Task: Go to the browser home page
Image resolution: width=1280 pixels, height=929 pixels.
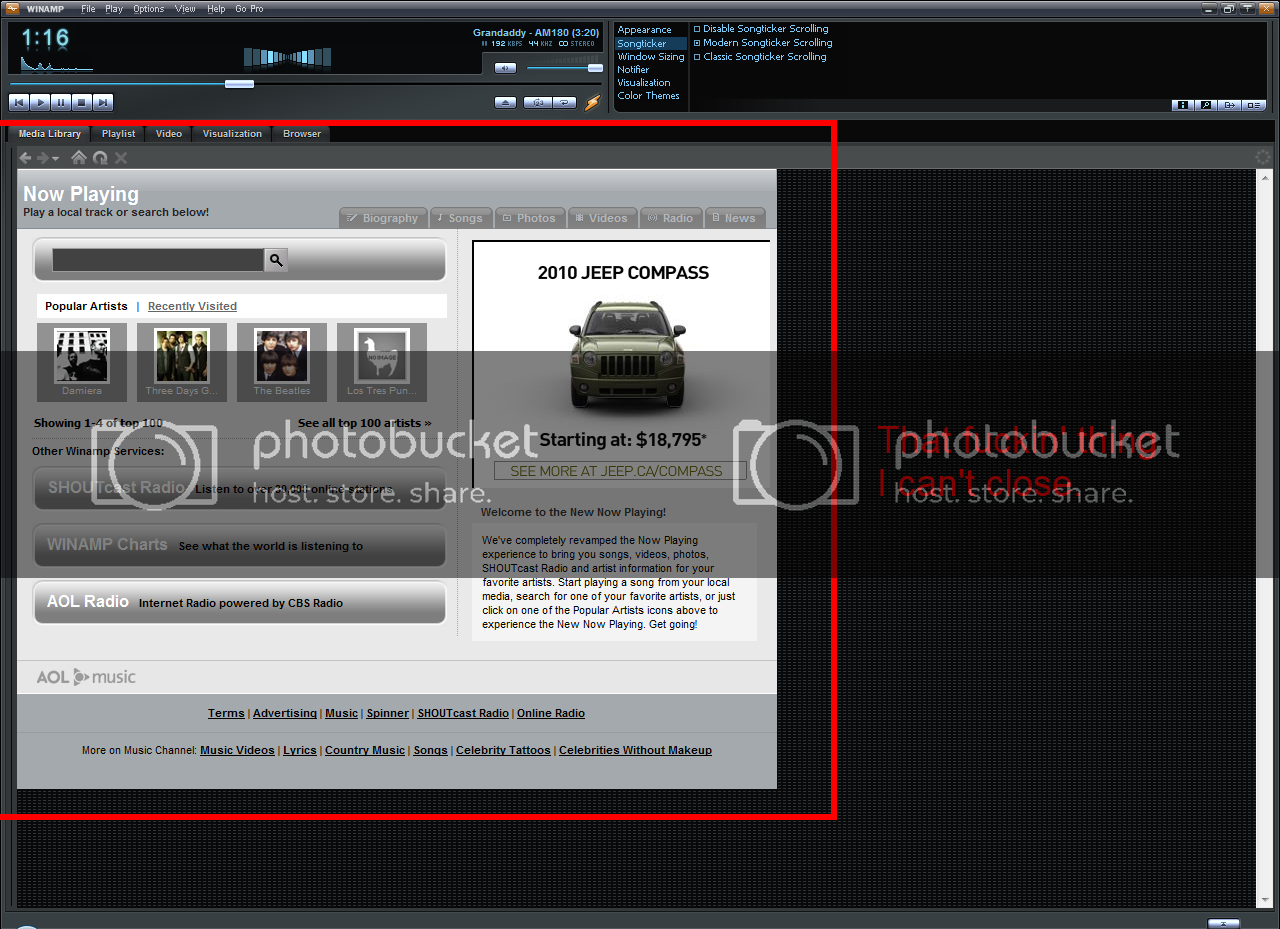Action: pyautogui.click(x=79, y=158)
